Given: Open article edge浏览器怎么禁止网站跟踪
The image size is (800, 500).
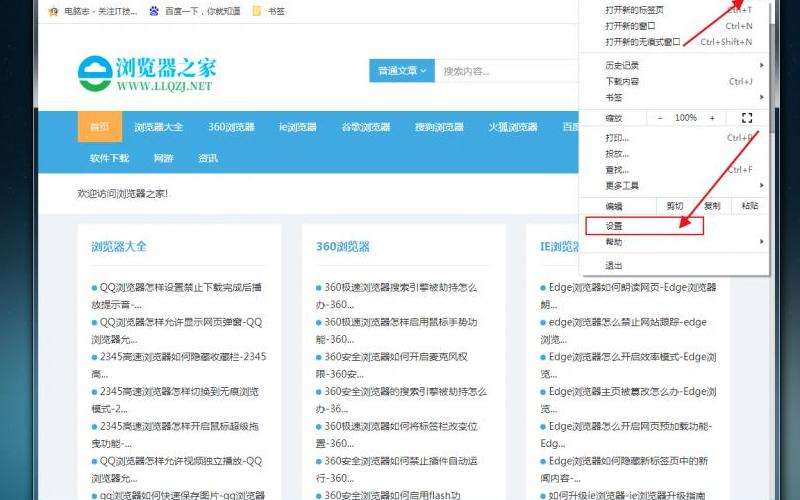Looking at the screenshot, I should coord(623,331).
